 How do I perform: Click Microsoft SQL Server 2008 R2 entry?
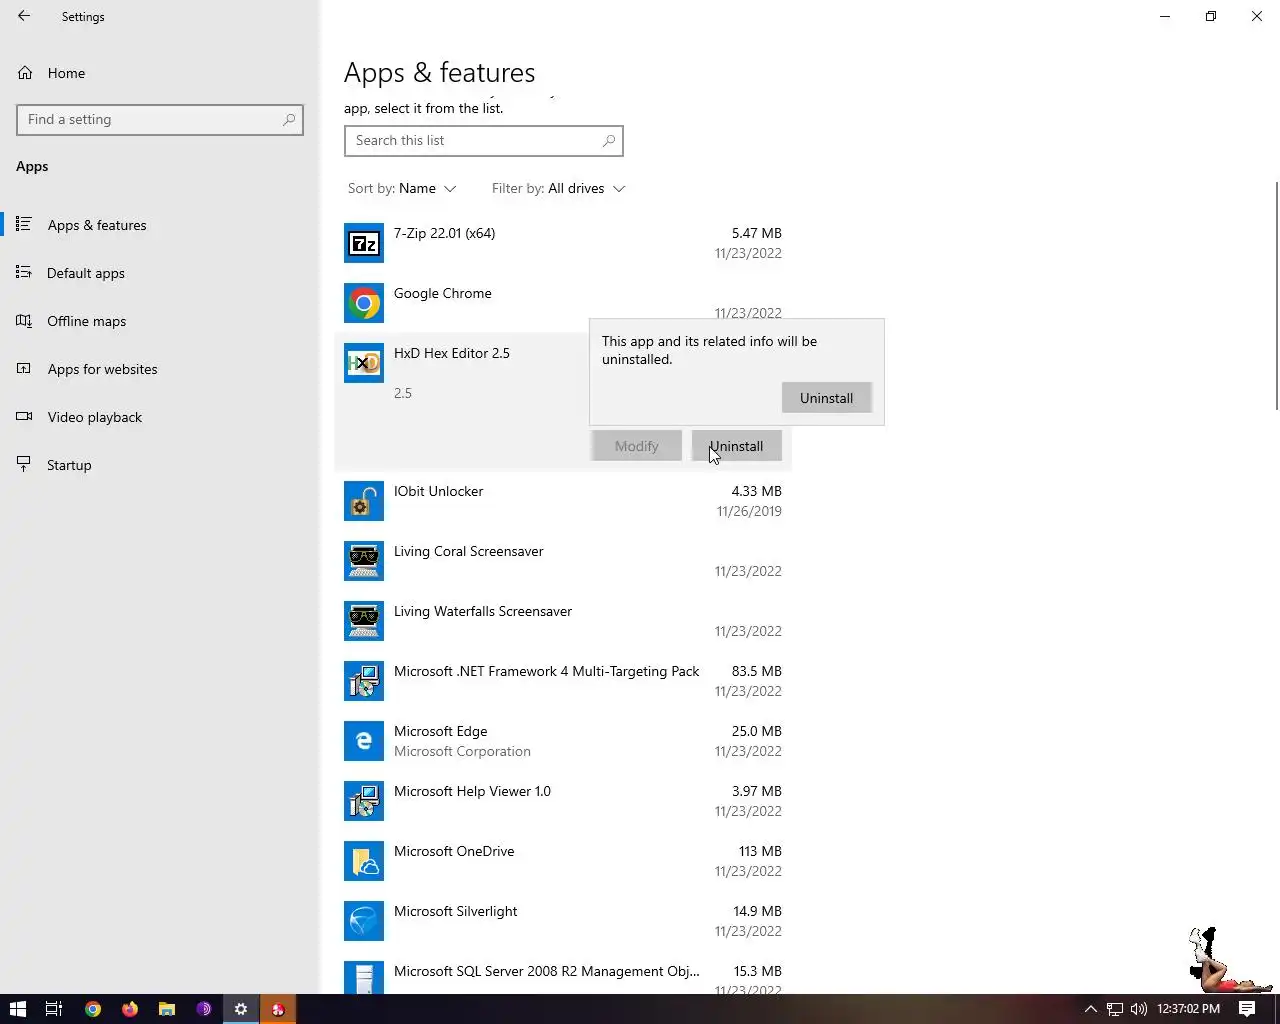coord(546,971)
